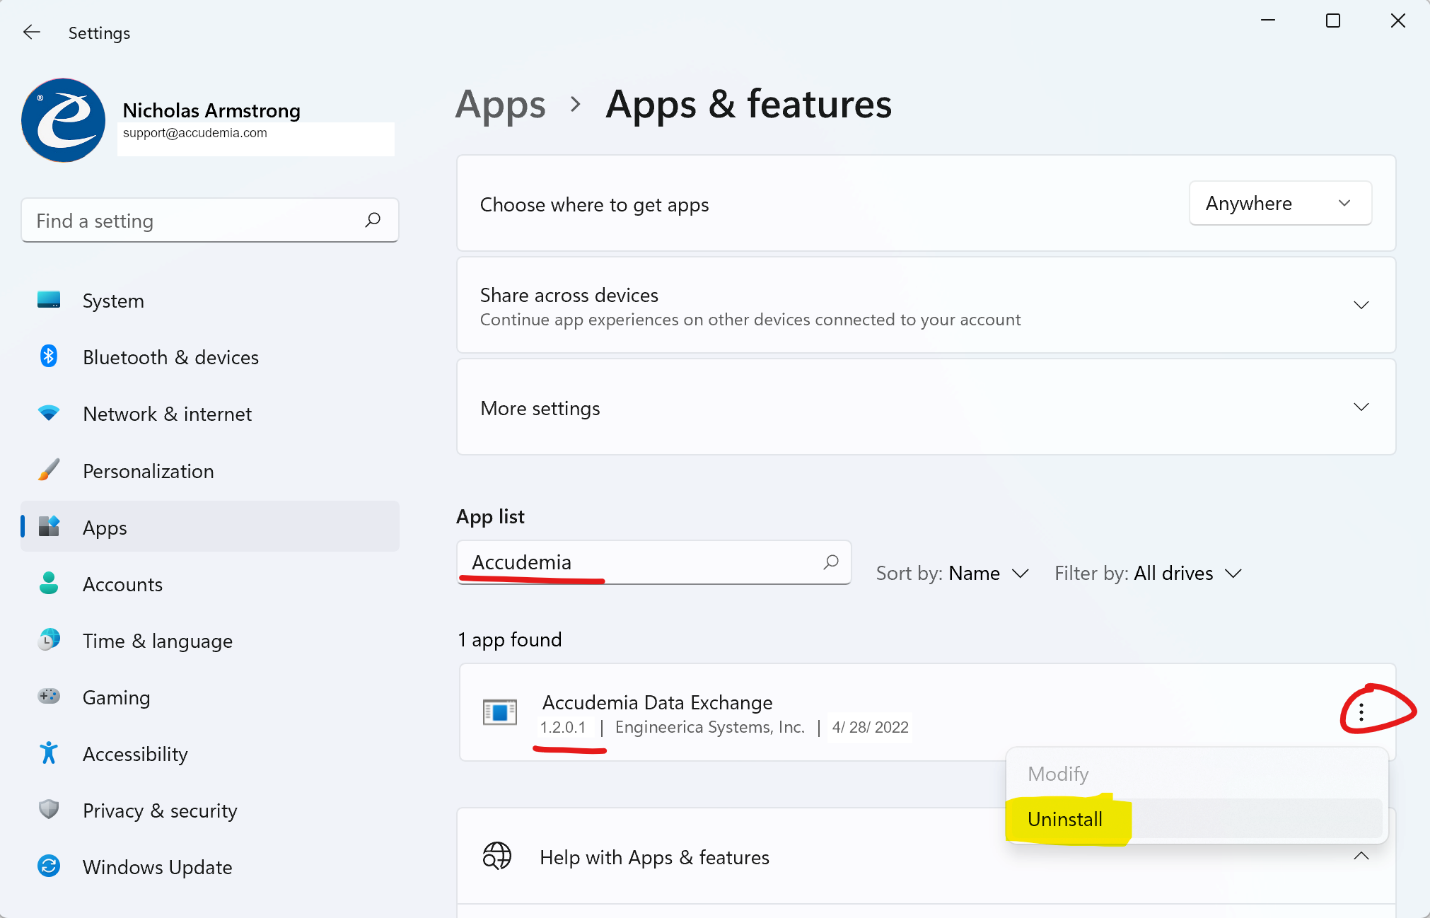Open the Anywhere dropdown for app sources

pos(1279,204)
